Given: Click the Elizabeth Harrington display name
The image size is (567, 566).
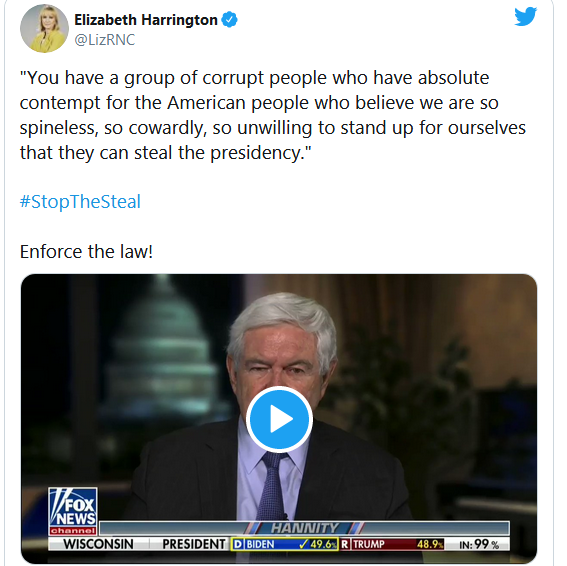Looking at the screenshot, I should [x=146, y=20].
